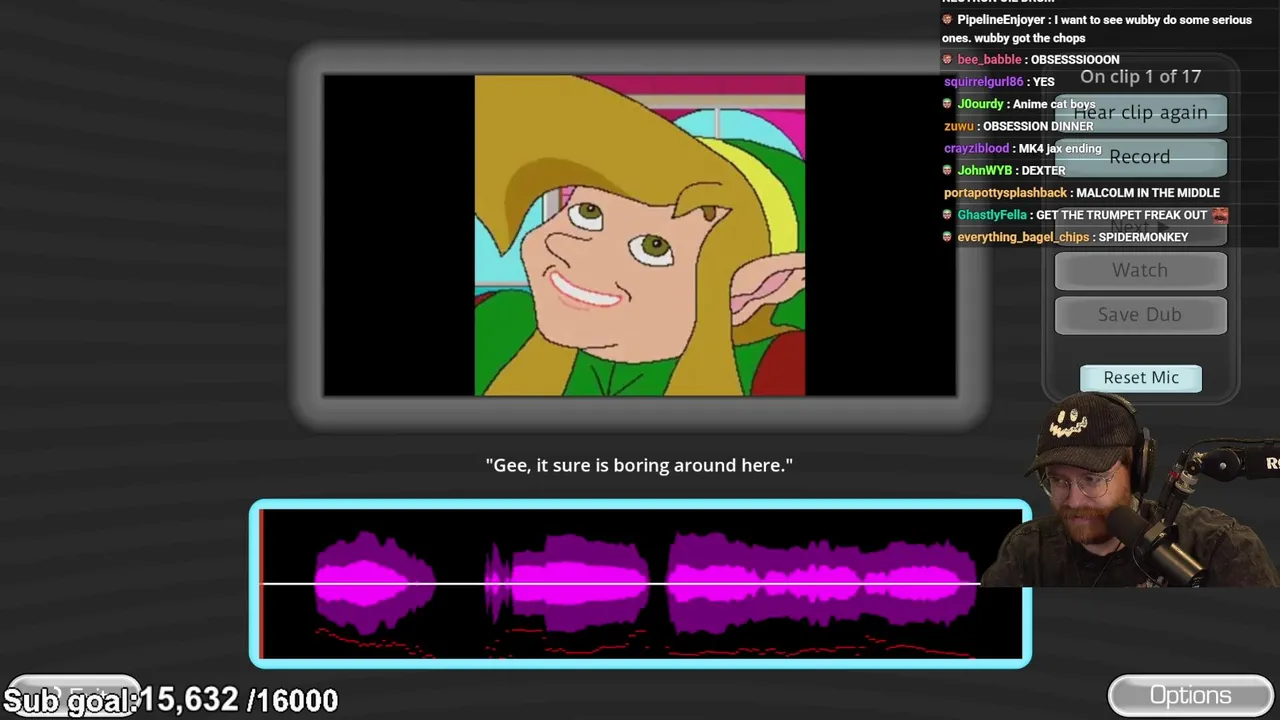Click the badge icon beside J0ourdy
The width and height of the screenshot is (1280, 720).
(x=948, y=104)
